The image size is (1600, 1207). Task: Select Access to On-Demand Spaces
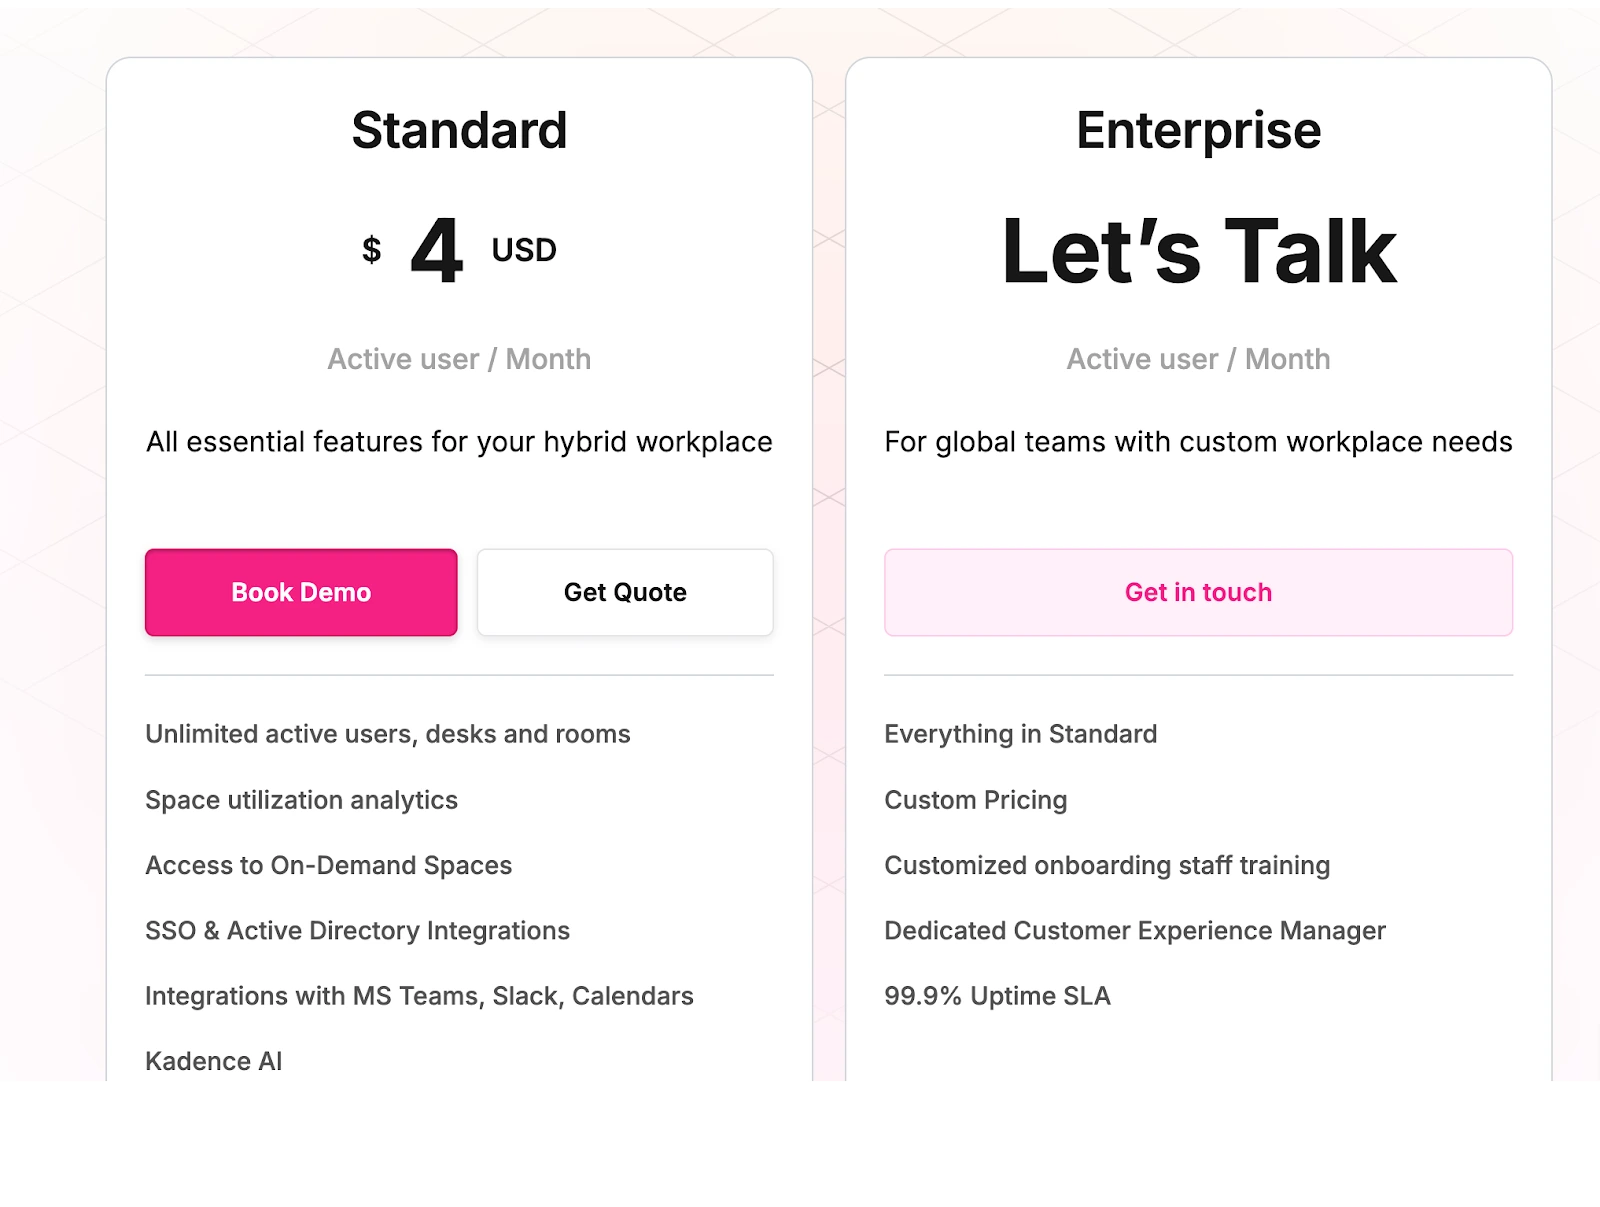[x=329, y=865]
